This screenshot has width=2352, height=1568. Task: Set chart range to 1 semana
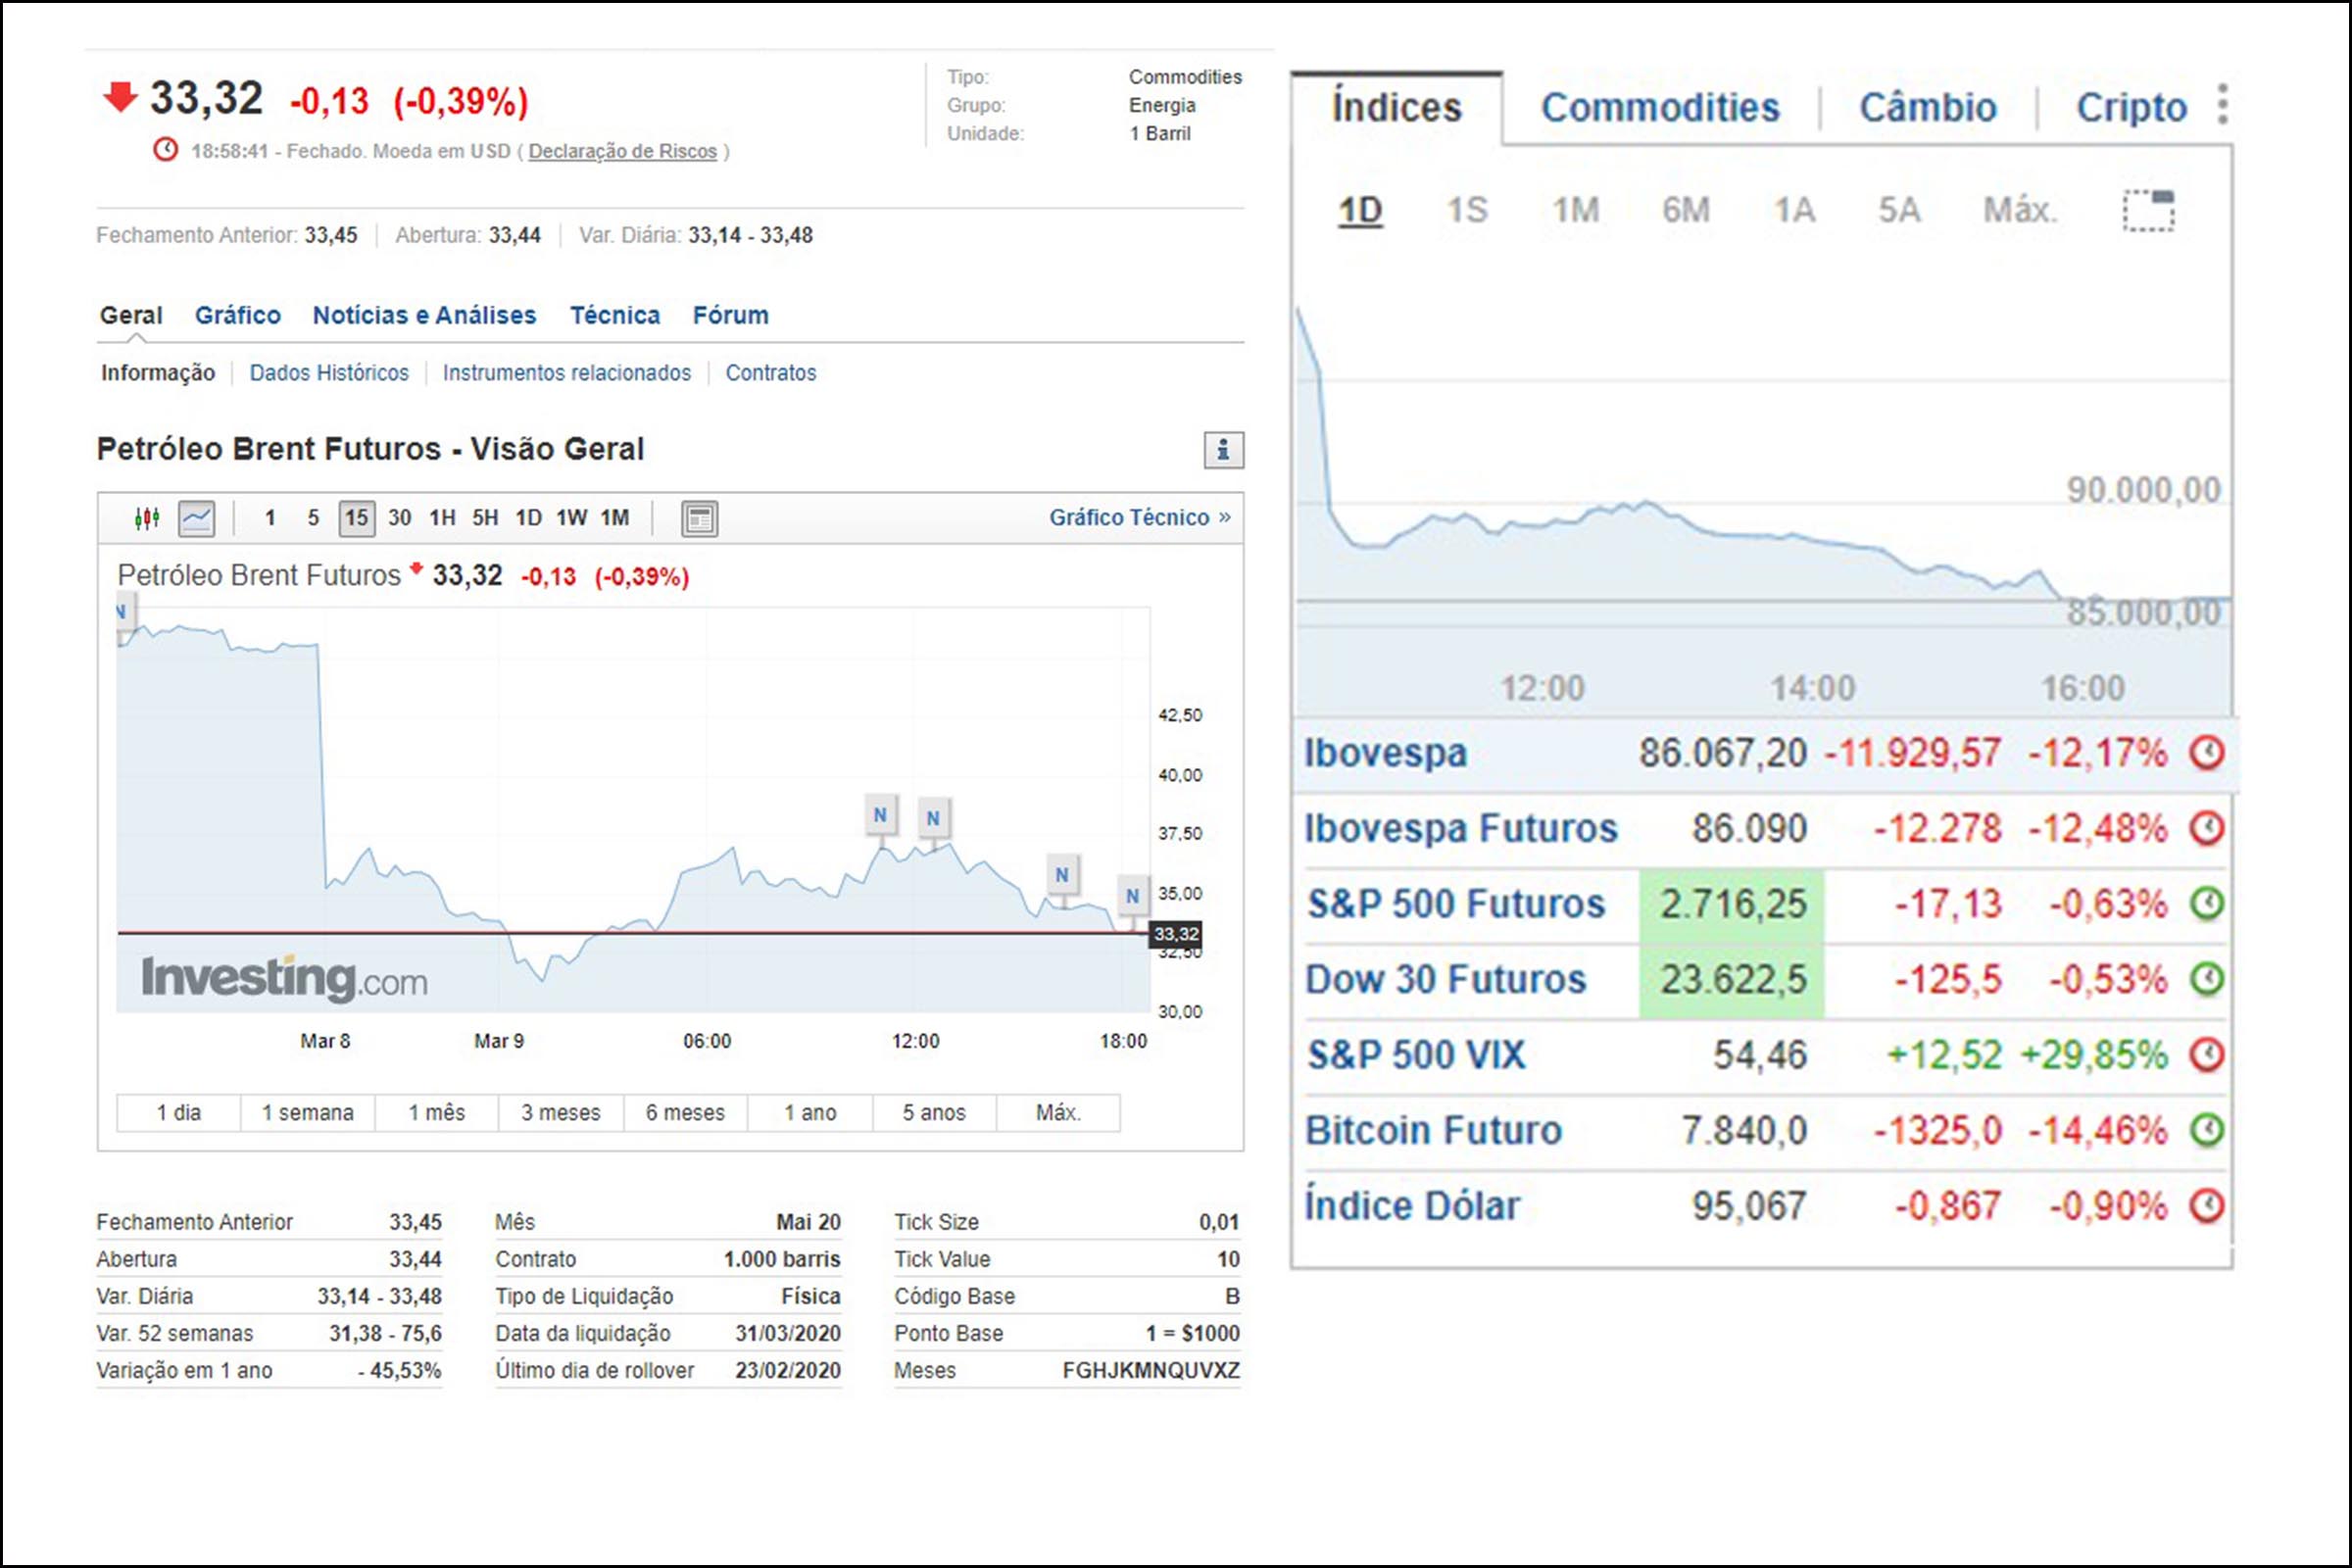[x=307, y=1113]
